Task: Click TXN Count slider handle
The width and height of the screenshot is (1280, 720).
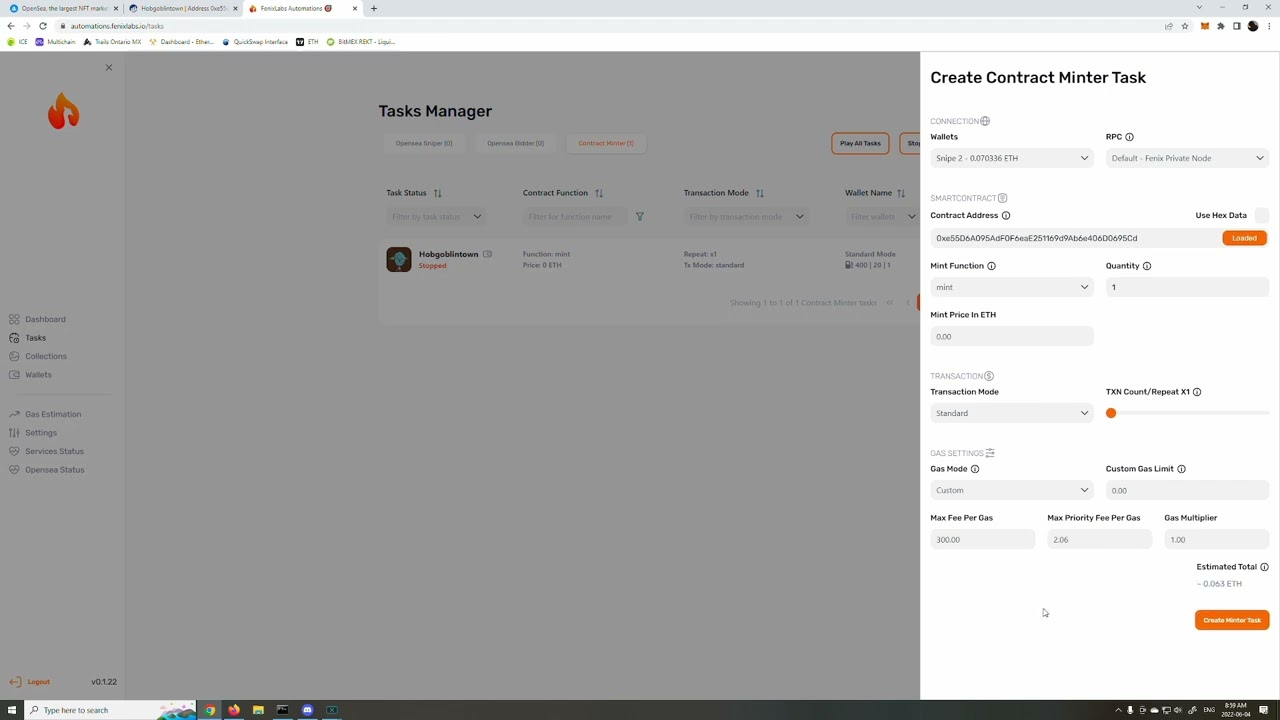Action: [x=1111, y=413]
